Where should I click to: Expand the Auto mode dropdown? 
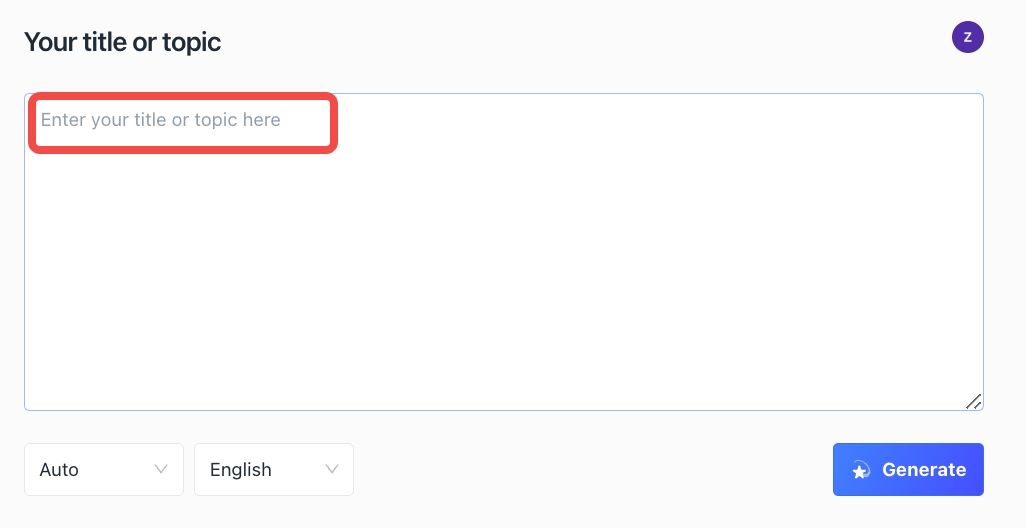coord(104,469)
